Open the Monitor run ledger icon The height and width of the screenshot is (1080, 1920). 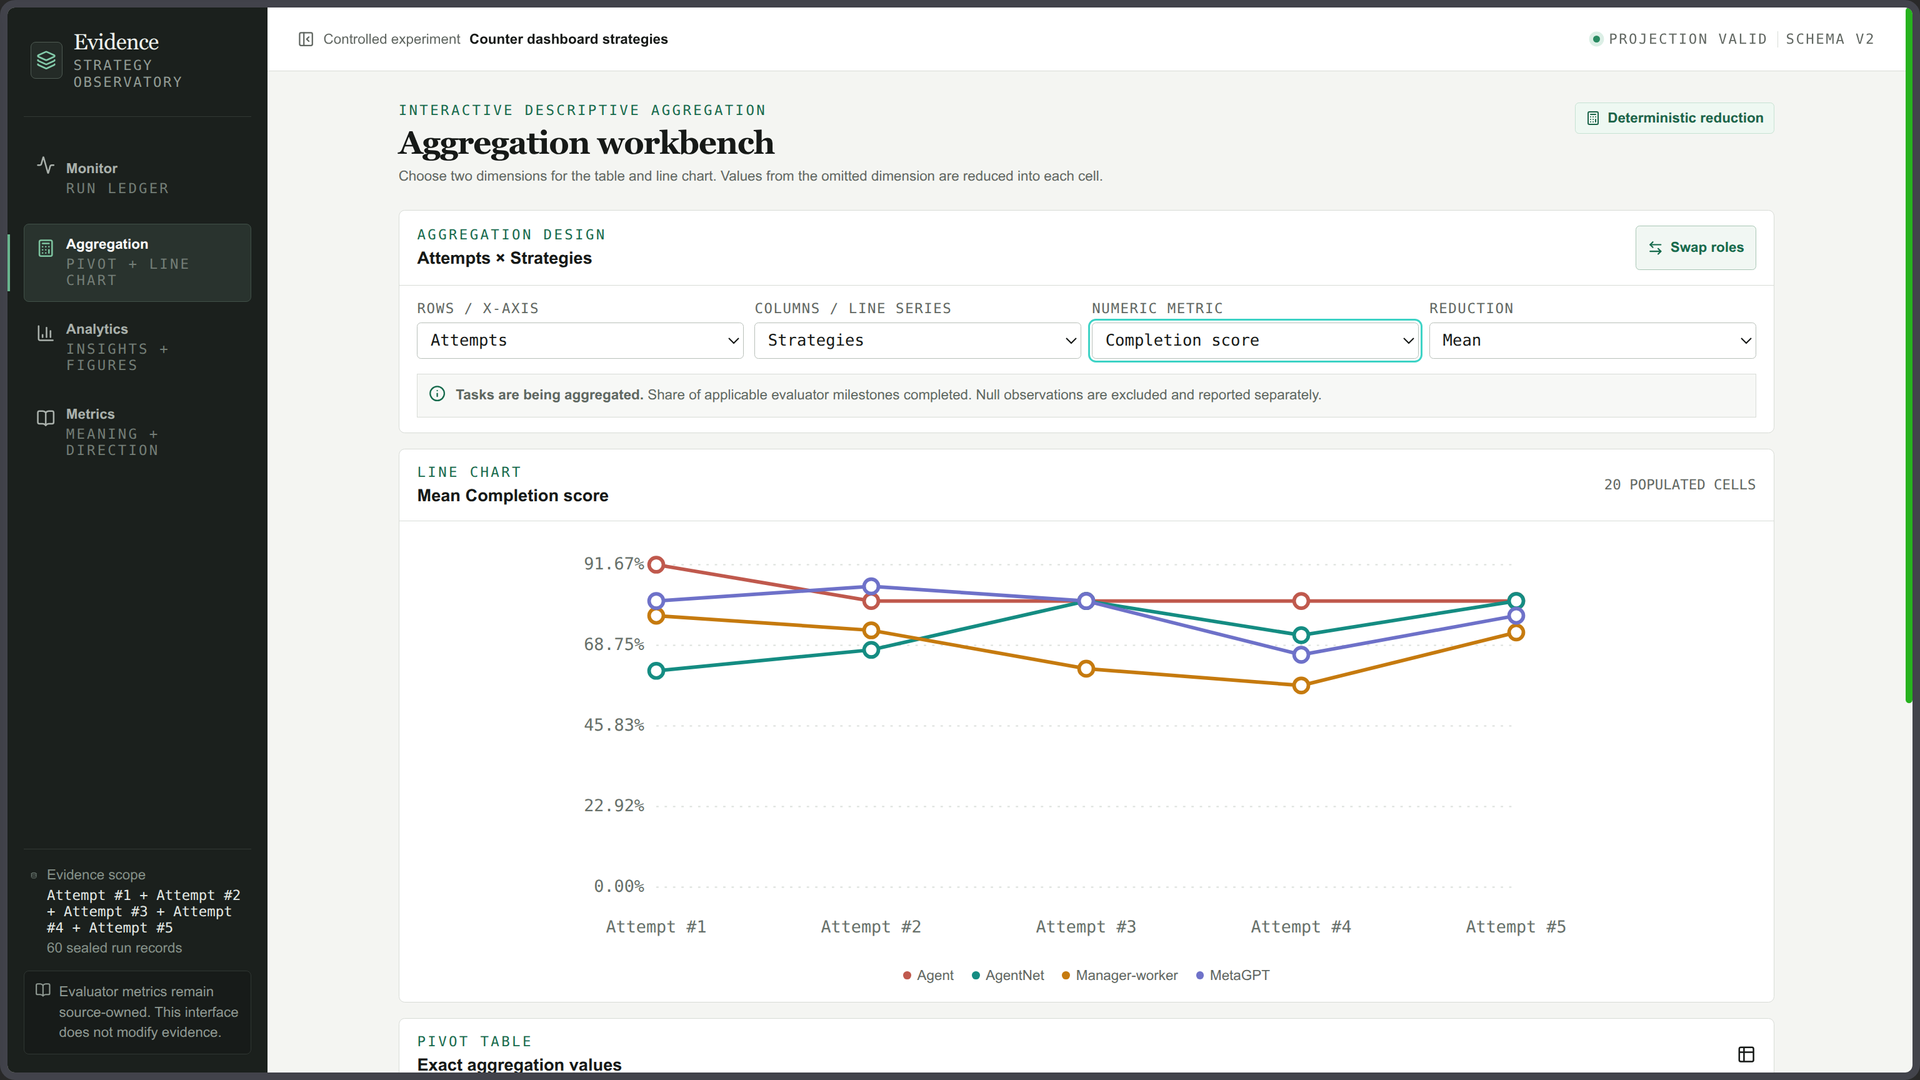45,165
